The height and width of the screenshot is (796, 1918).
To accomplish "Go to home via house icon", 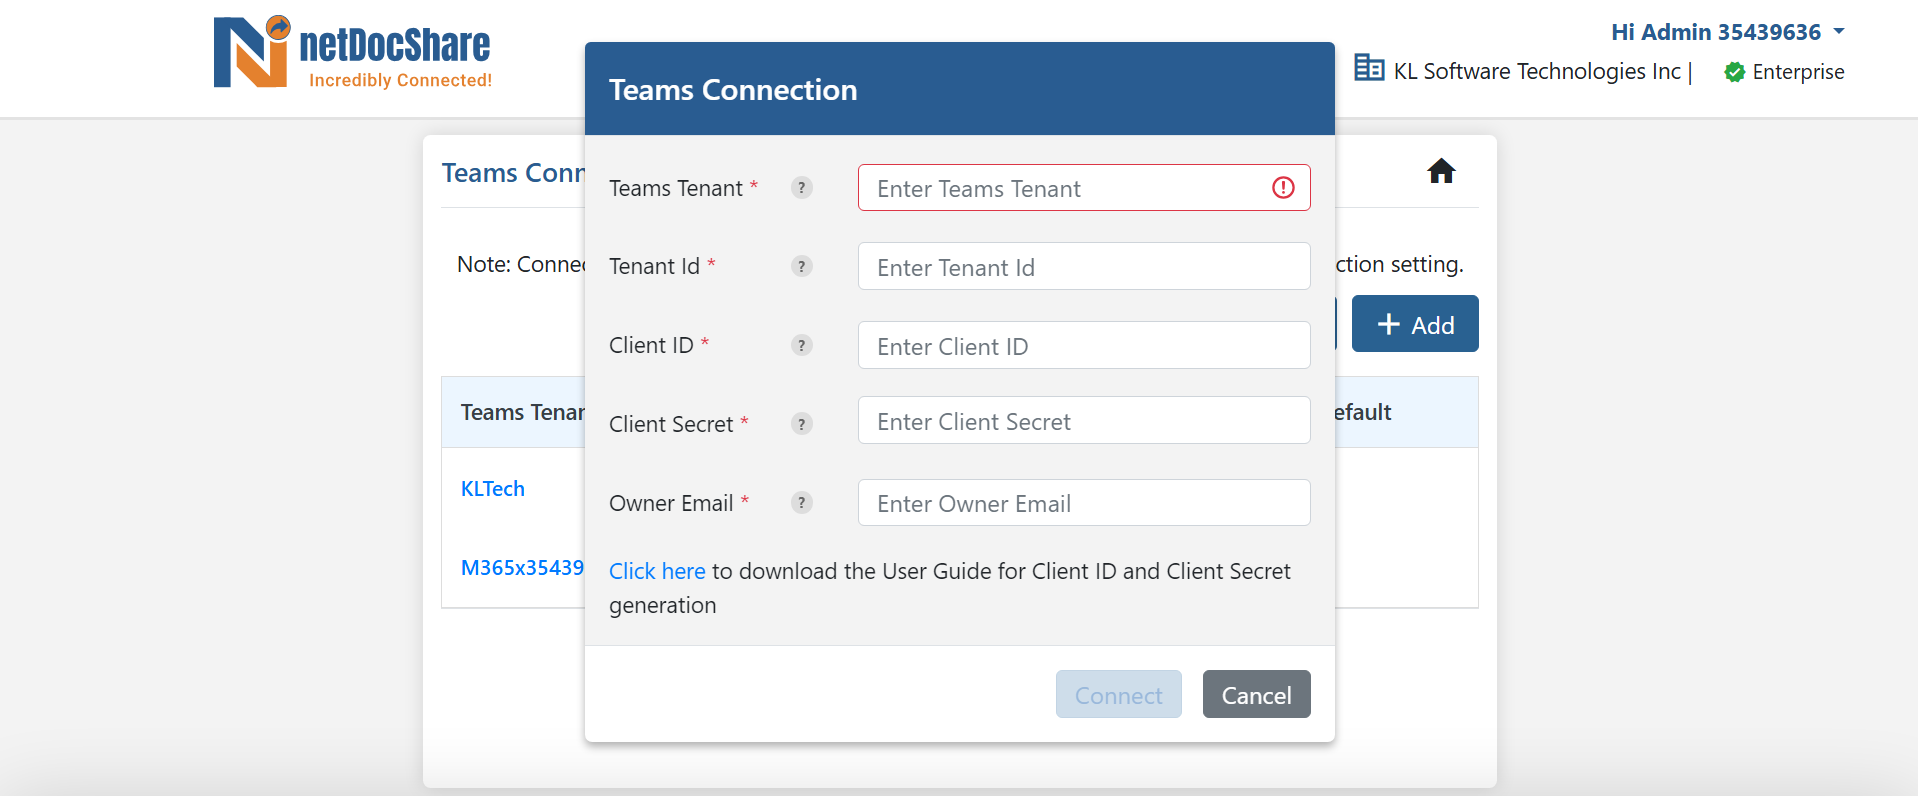I will [x=1441, y=171].
